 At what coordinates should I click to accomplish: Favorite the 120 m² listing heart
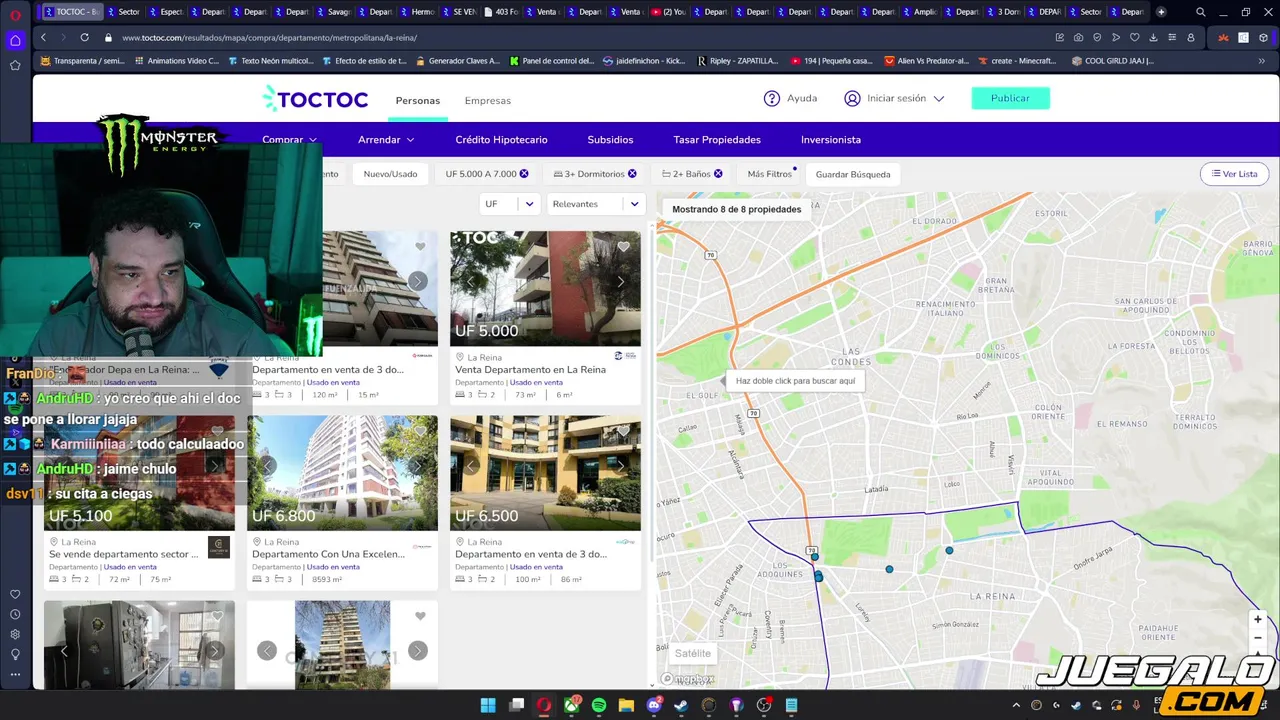click(420, 246)
